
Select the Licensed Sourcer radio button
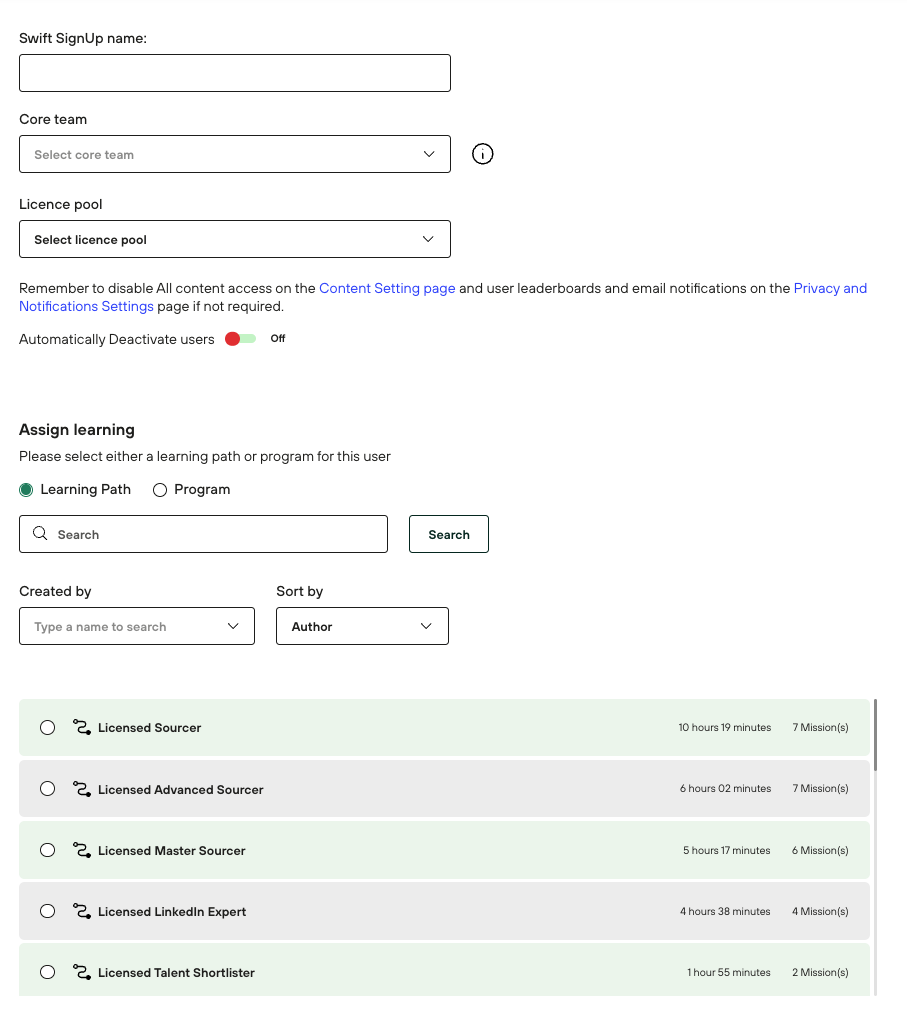(47, 728)
